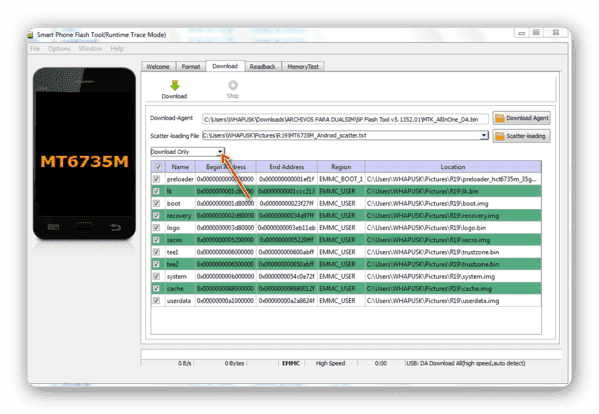Click the Region column header
The height and width of the screenshot is (414, 599).
click(x=341, y=167)
